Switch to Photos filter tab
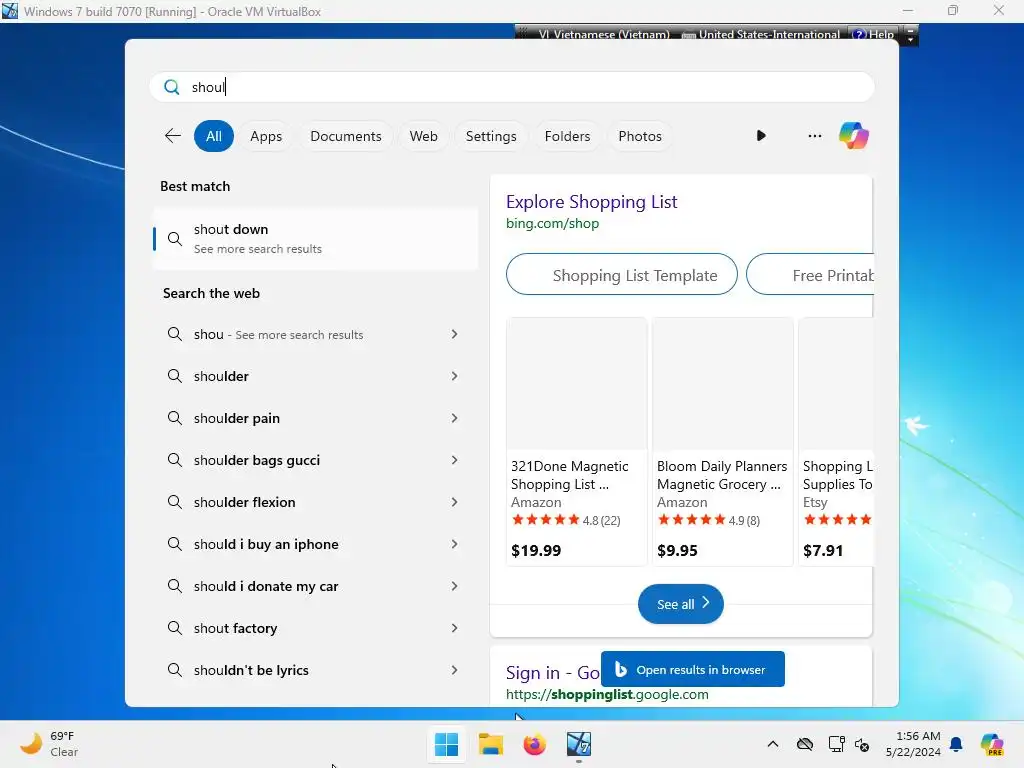 coord(640,136)
